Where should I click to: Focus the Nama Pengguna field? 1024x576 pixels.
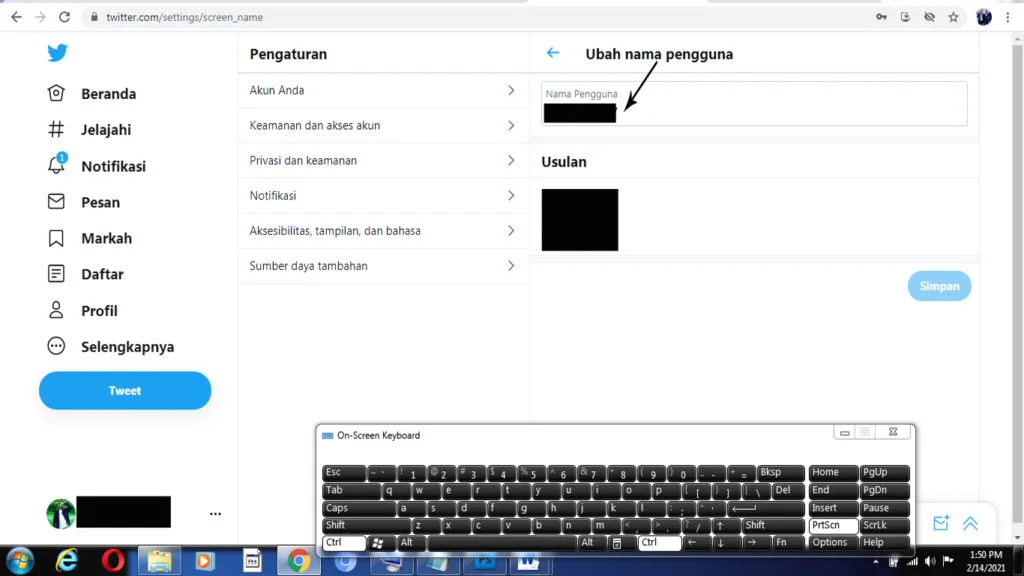click(754, 103)
